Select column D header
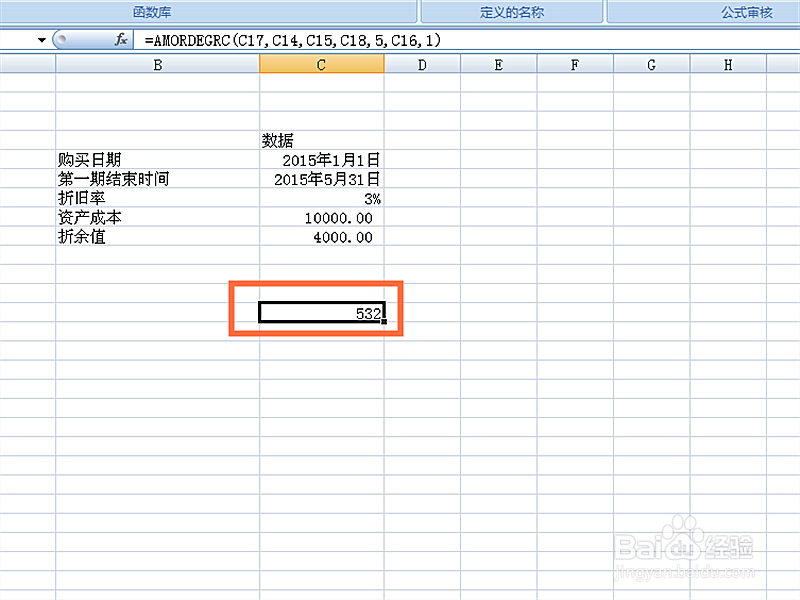Viewport: 800px width, 600px height. 422,65
